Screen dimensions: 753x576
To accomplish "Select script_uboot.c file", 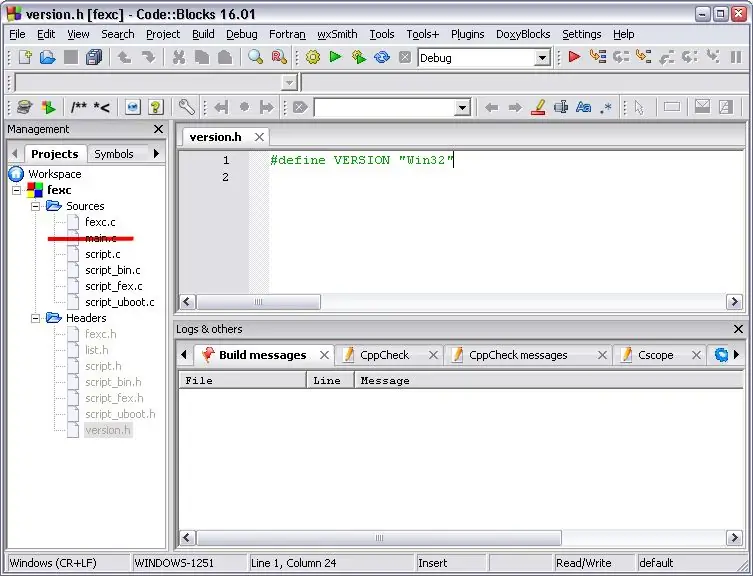I will tap(120, 302).
